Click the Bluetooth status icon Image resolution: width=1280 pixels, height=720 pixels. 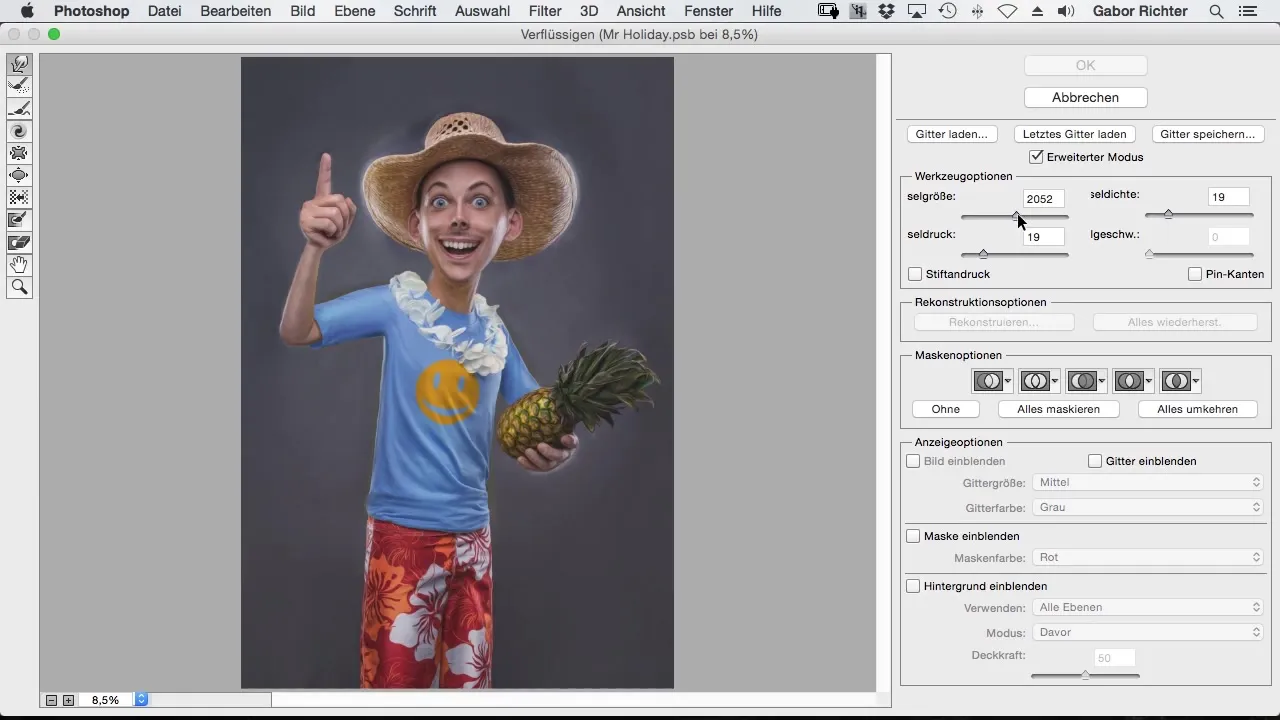(977, 12)
